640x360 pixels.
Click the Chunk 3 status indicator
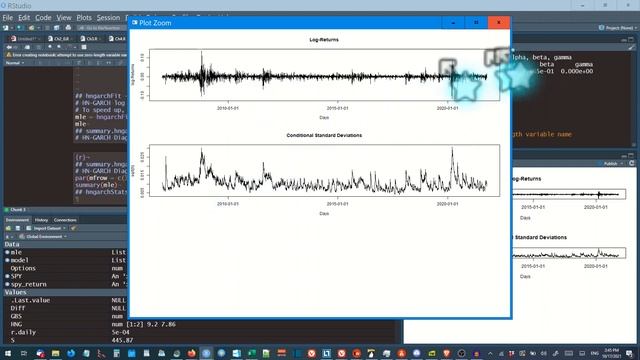[x=15, y=209]
